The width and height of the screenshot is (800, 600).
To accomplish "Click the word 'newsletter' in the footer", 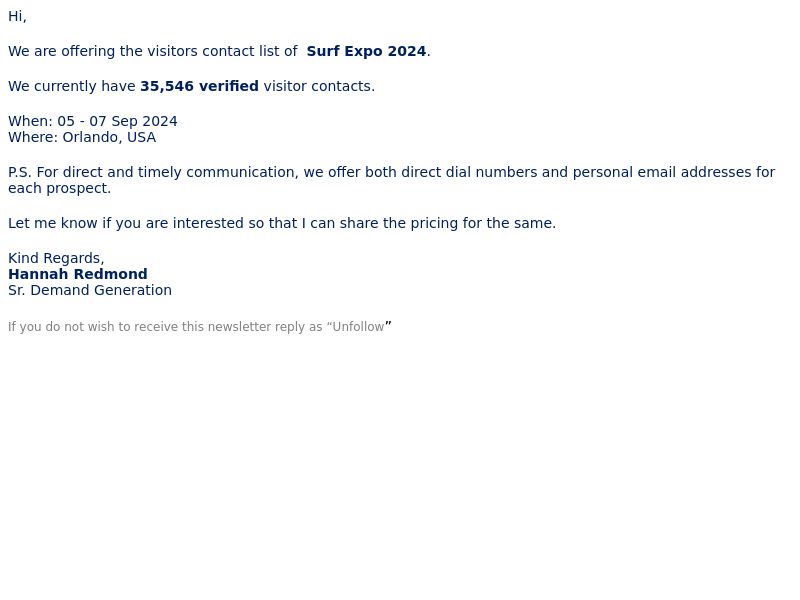I will click(x=239, y=327).
